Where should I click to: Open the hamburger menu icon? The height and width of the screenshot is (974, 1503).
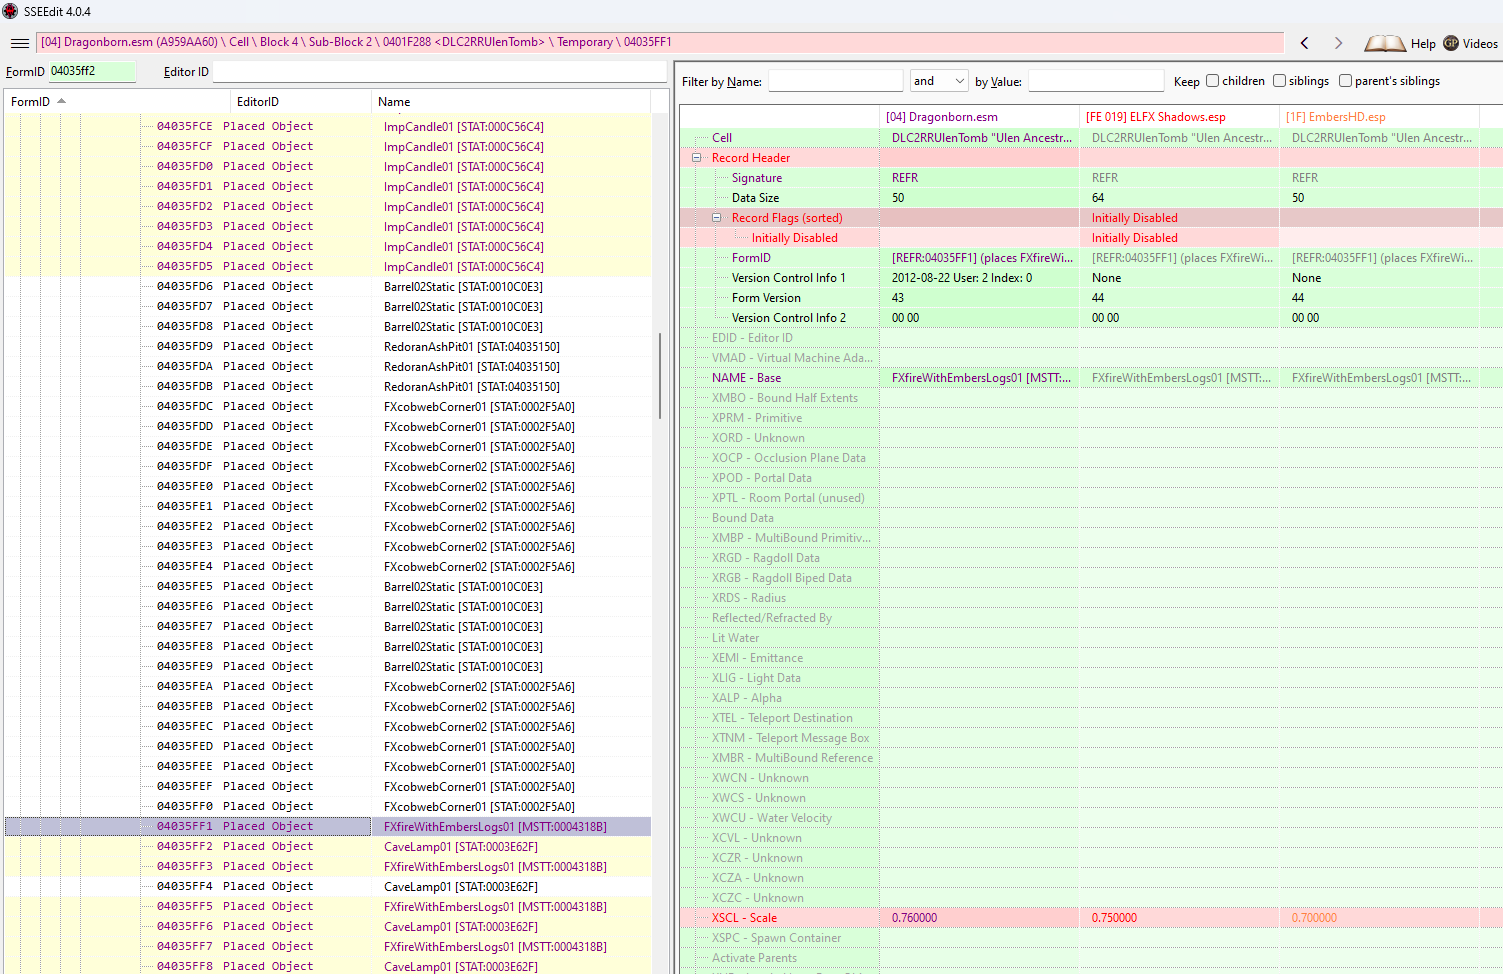pyautogui.click(x=19, y=43)
